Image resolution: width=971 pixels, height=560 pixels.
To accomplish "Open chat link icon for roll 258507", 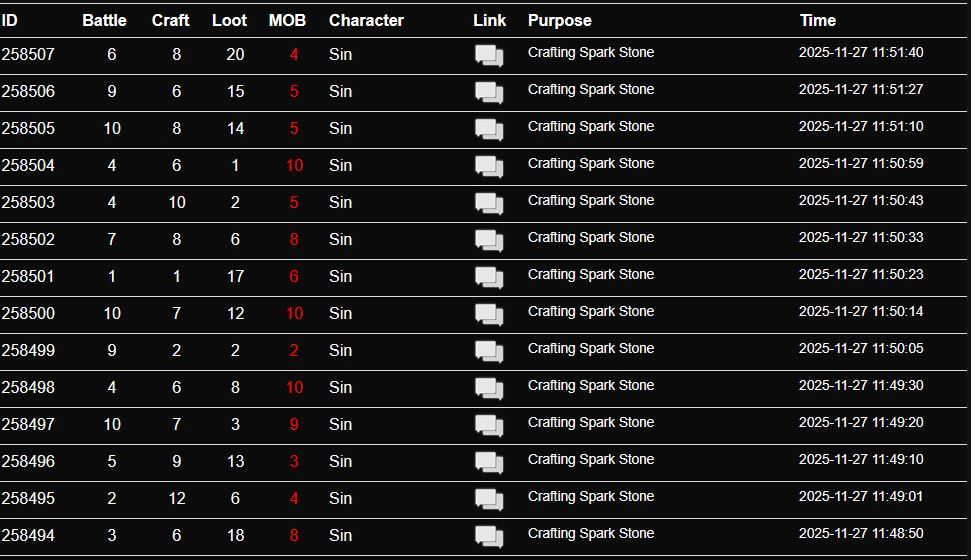I will pyautogui.click(x=488, y=56).
